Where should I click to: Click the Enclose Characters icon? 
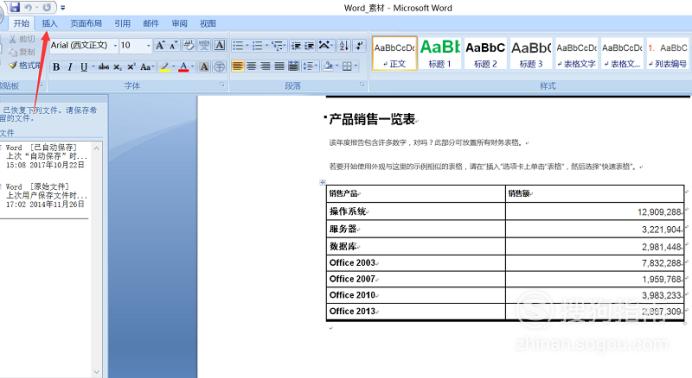[x=219, y=67]
